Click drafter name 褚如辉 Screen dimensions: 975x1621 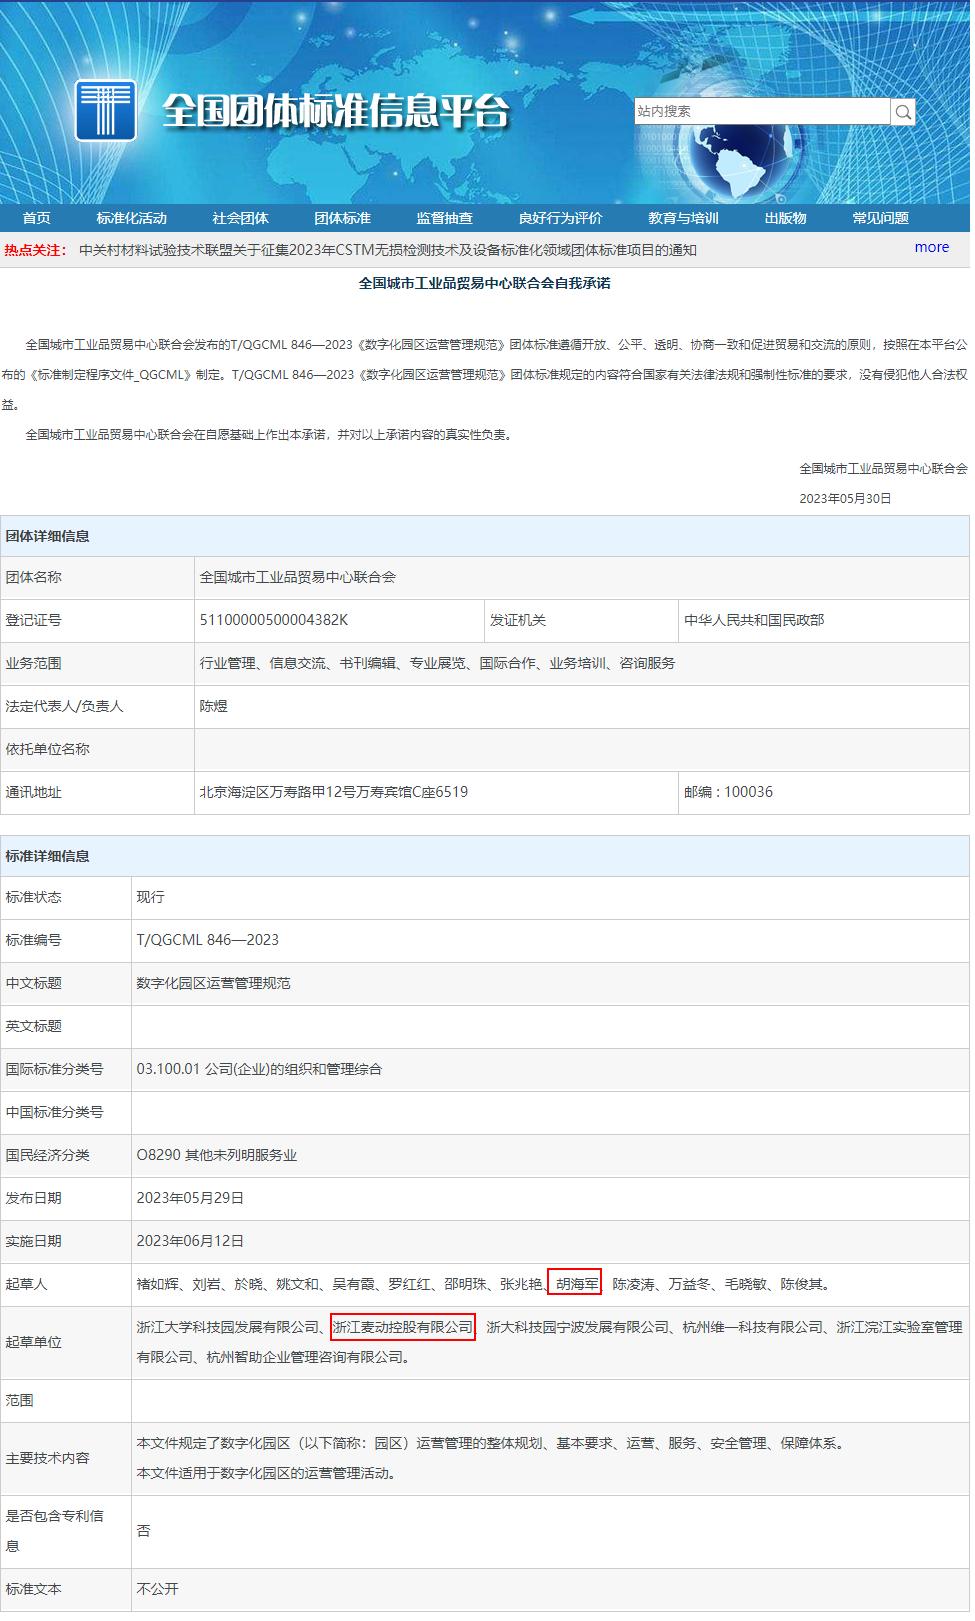[158, 1284]
